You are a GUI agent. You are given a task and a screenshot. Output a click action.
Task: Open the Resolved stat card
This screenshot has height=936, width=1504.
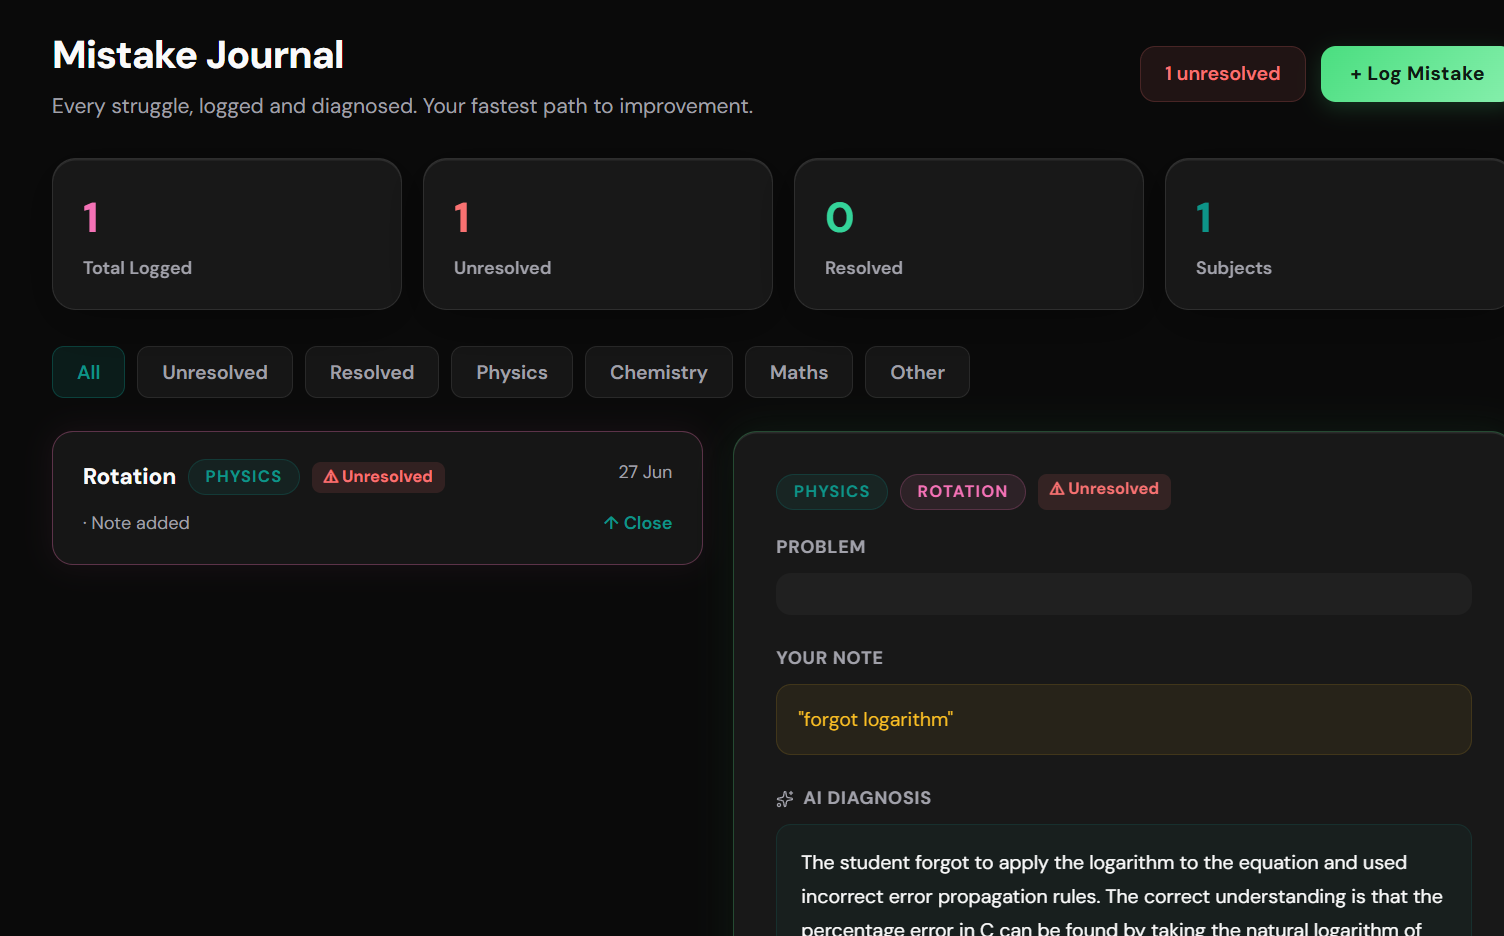click(x=969, y=234)
